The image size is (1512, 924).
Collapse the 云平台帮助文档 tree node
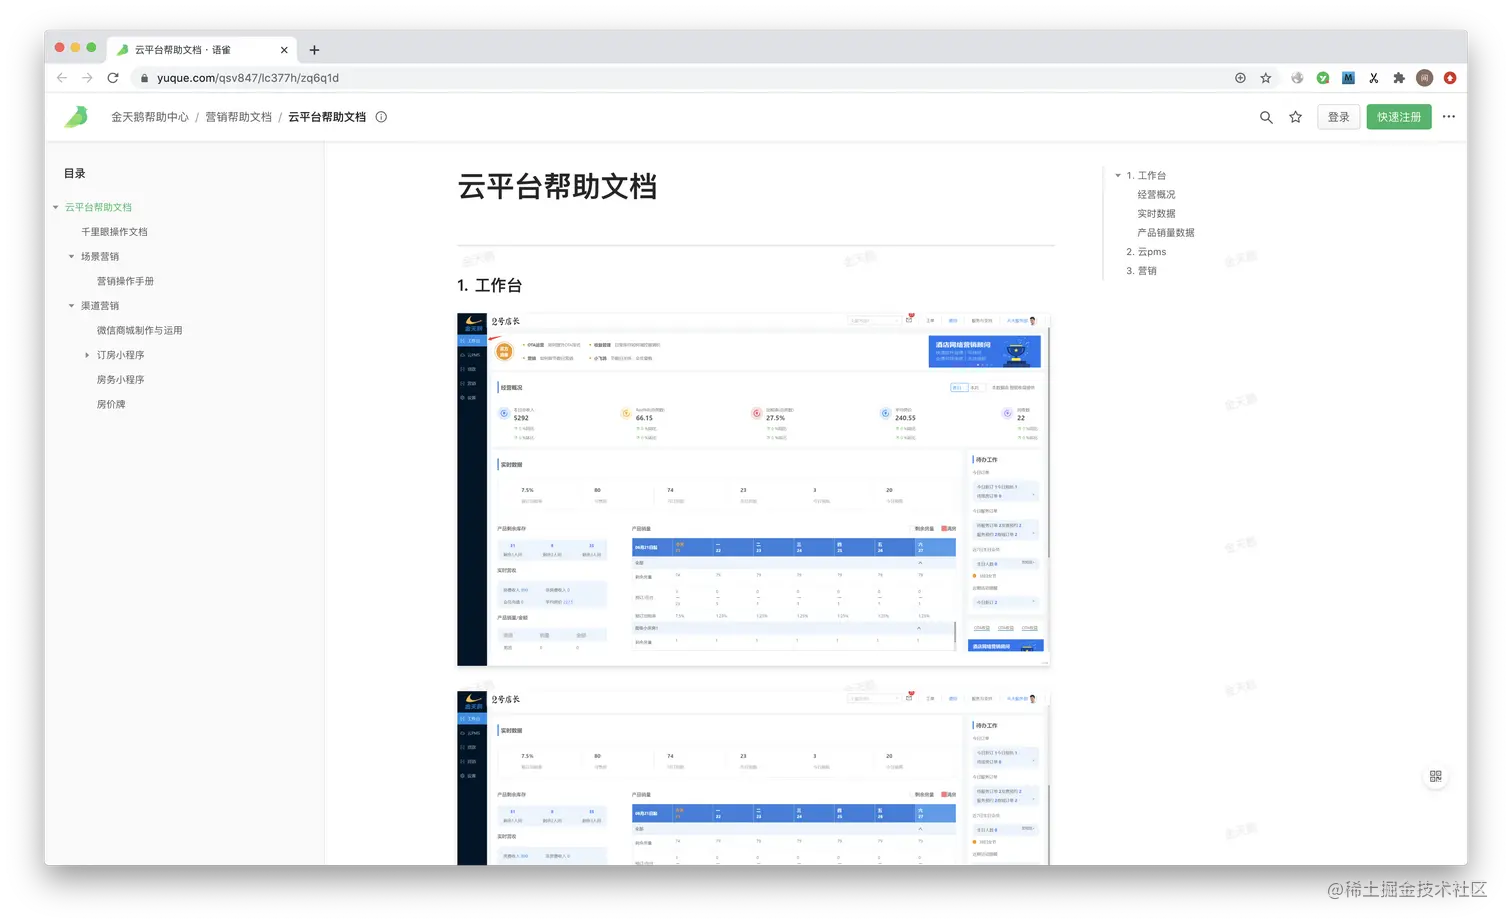click(x=56, y=207)
